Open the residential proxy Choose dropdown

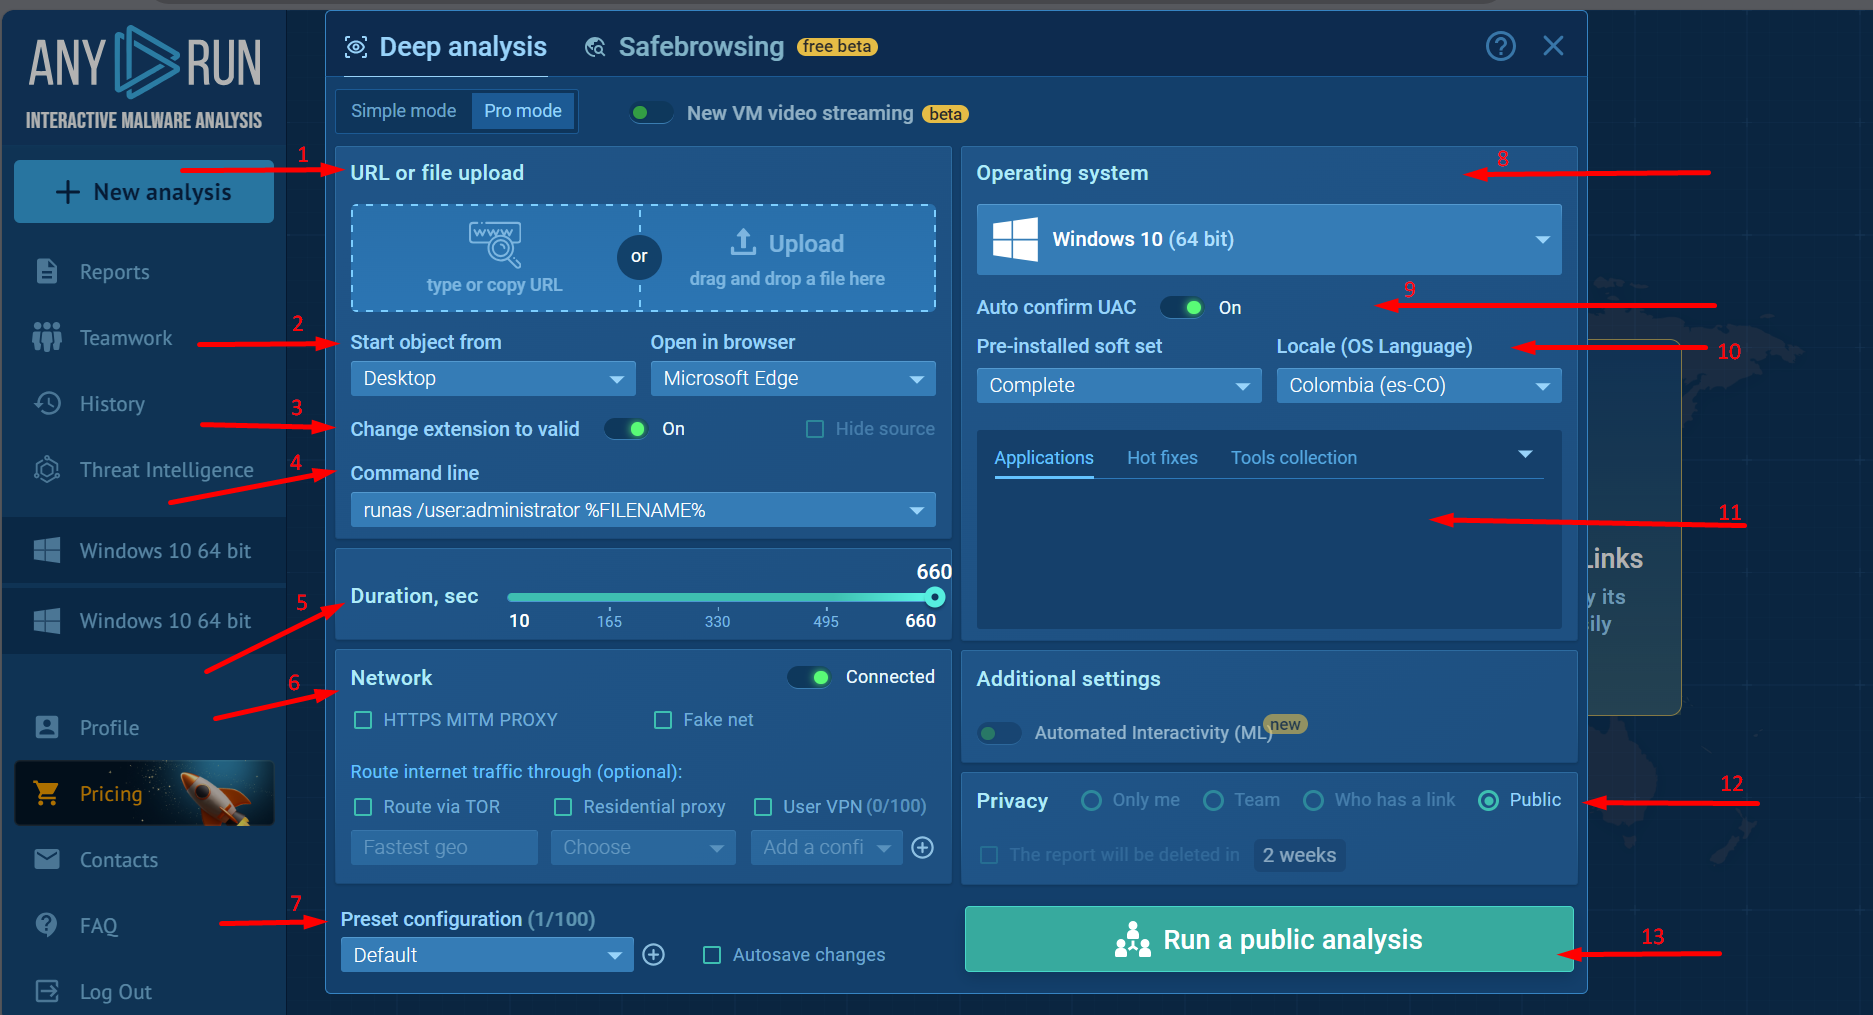coord(643,848)
